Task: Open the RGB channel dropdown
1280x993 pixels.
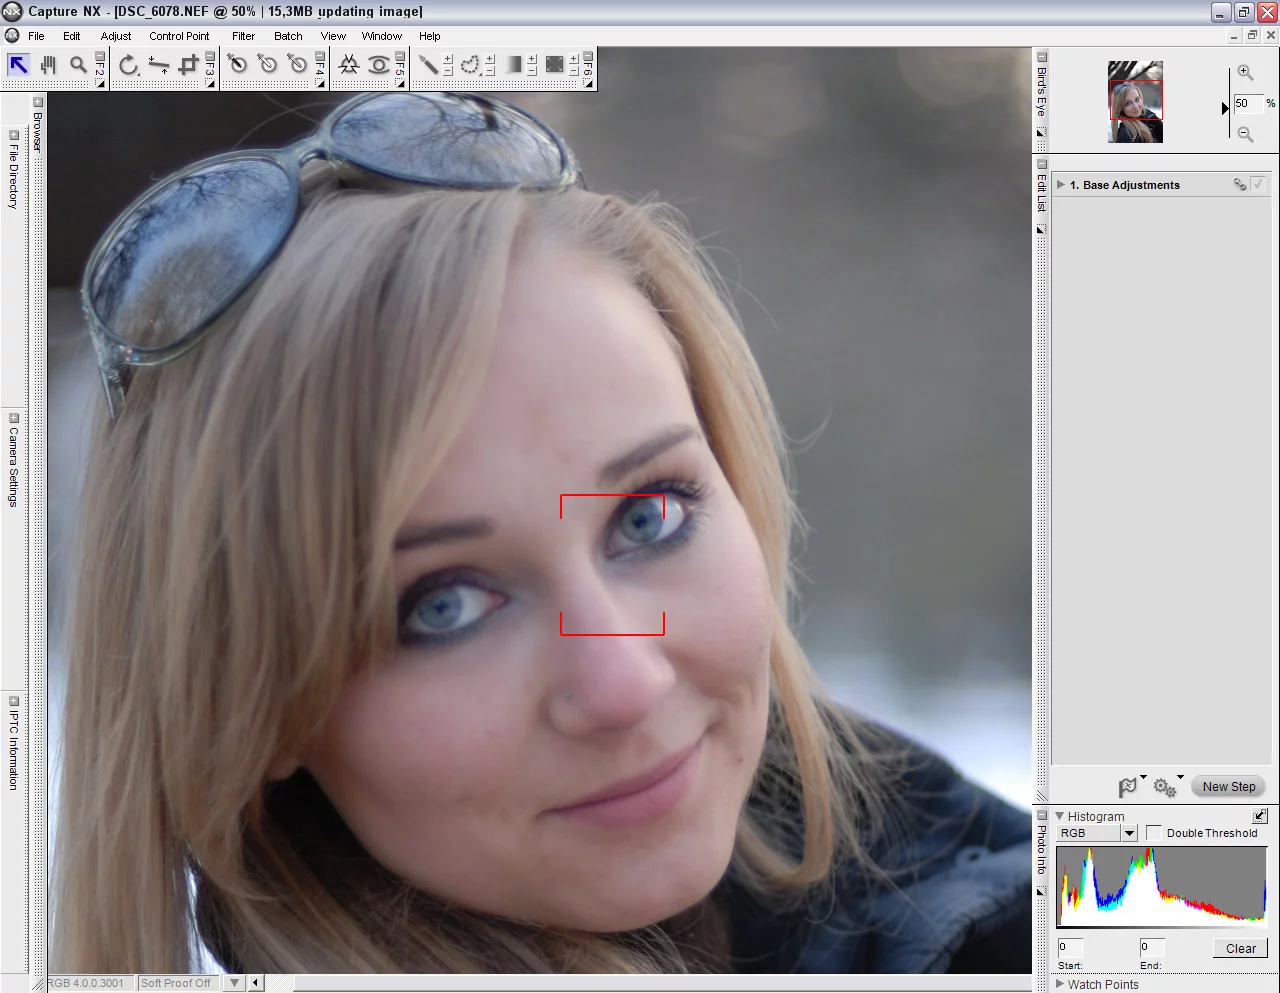Action: [1128, 832]
